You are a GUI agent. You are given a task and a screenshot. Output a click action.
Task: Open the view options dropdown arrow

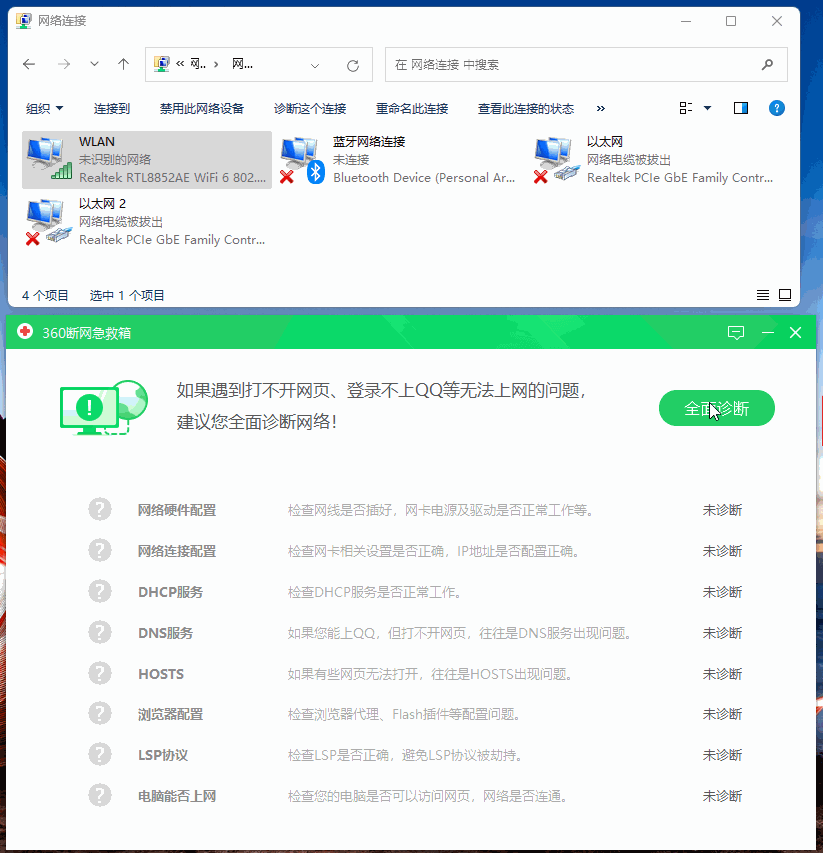click(707, 108)
